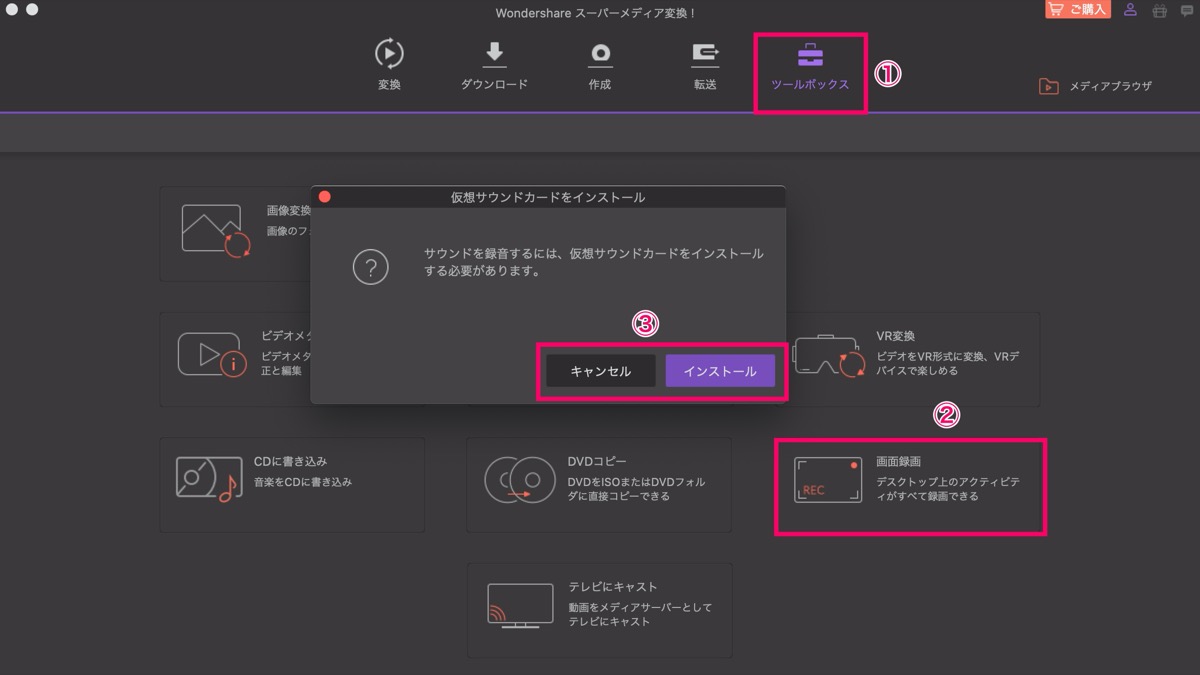This screenshot has height=675, width=1200.
Task: Click the gift box icon
Action: 1159,11
